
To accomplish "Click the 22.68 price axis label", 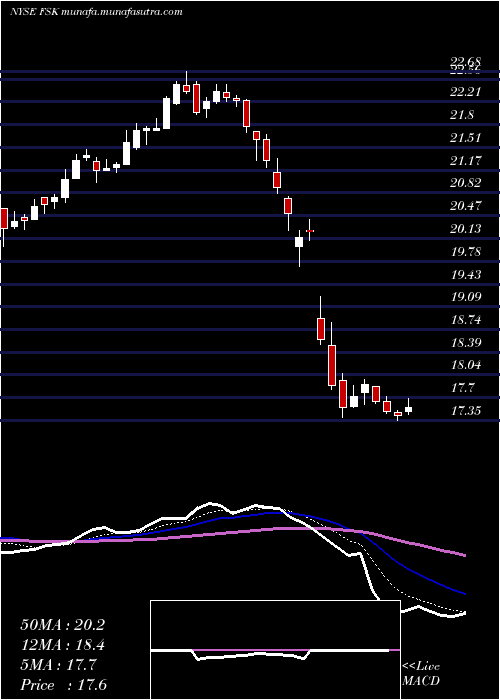I will 465,61.
